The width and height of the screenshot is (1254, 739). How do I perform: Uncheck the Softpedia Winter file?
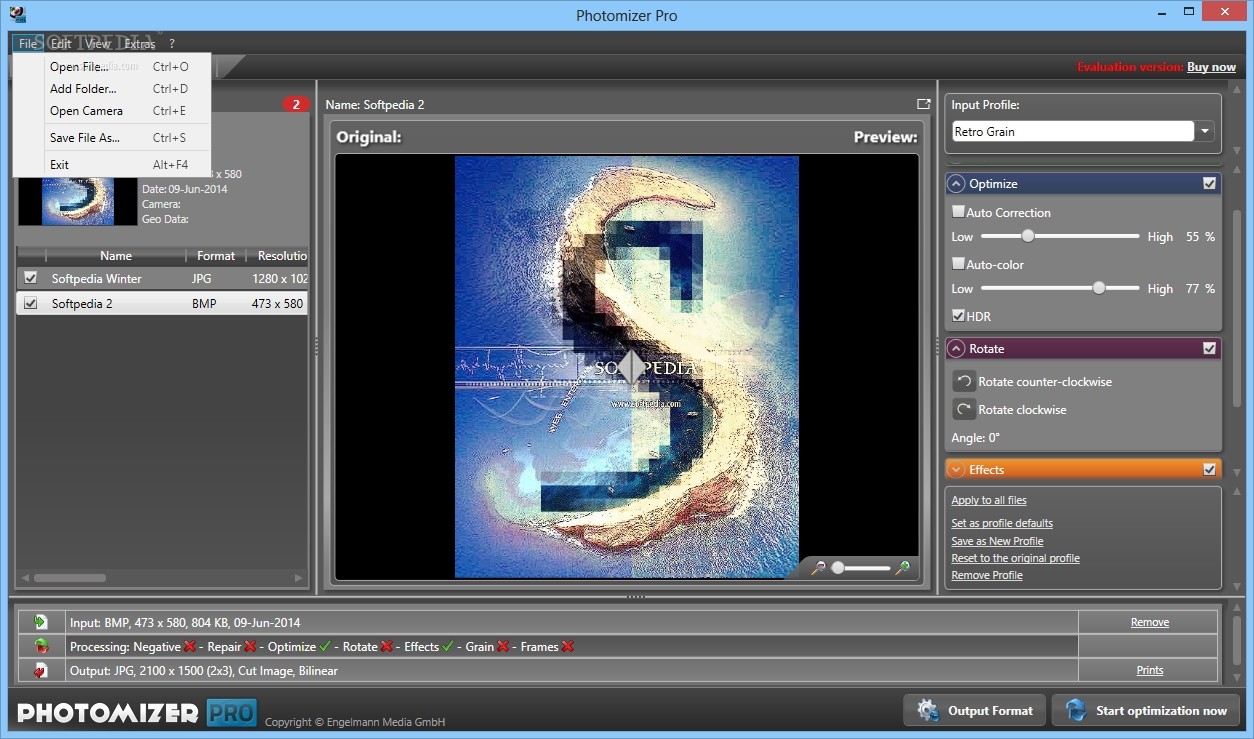coord(30,278)
